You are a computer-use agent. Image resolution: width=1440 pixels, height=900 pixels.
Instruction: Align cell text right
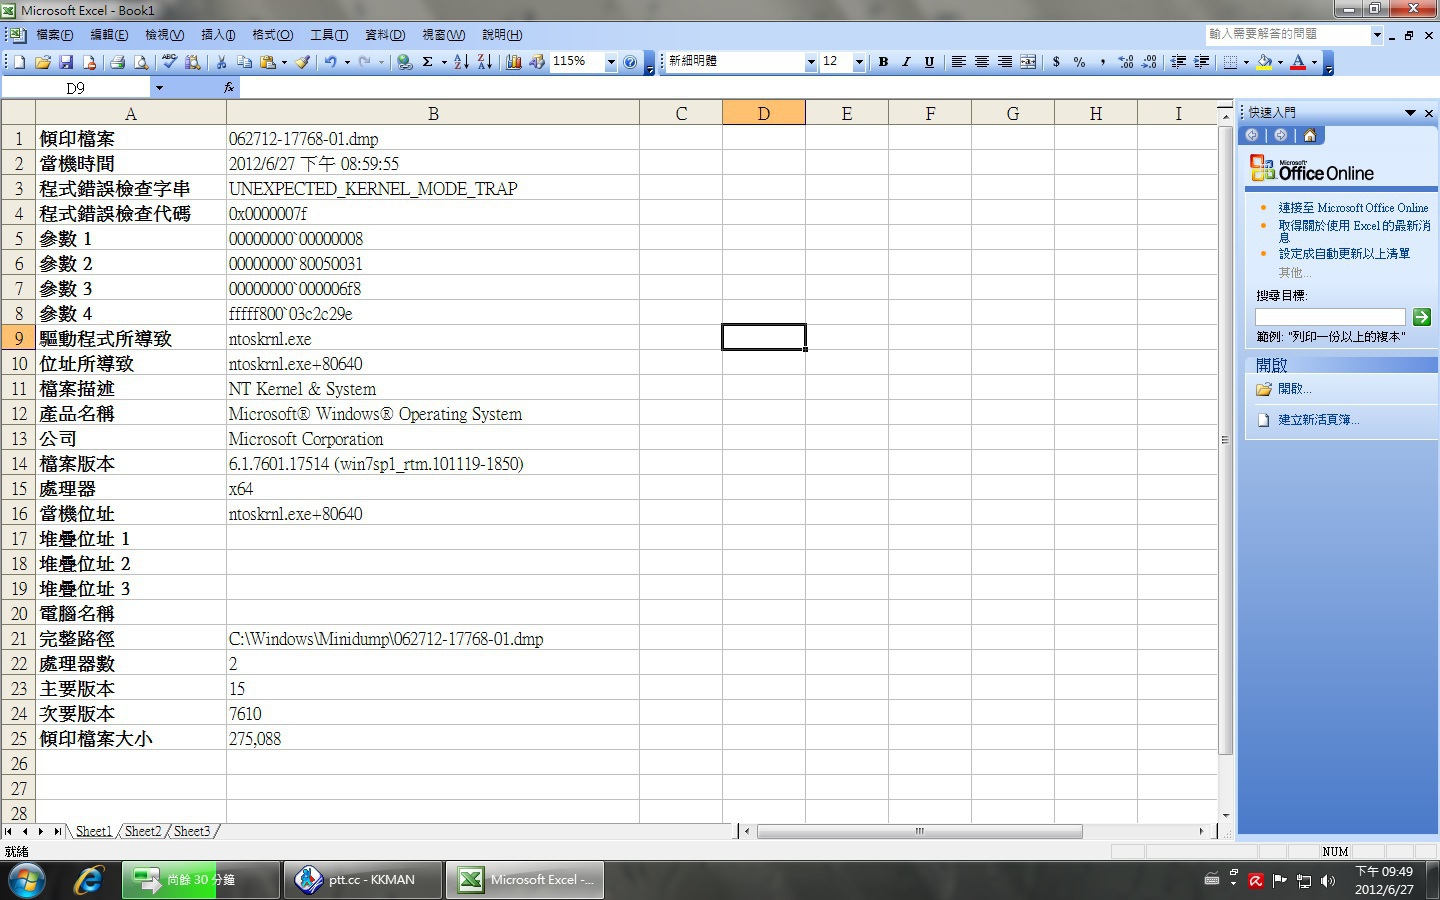click(1004, 62)
